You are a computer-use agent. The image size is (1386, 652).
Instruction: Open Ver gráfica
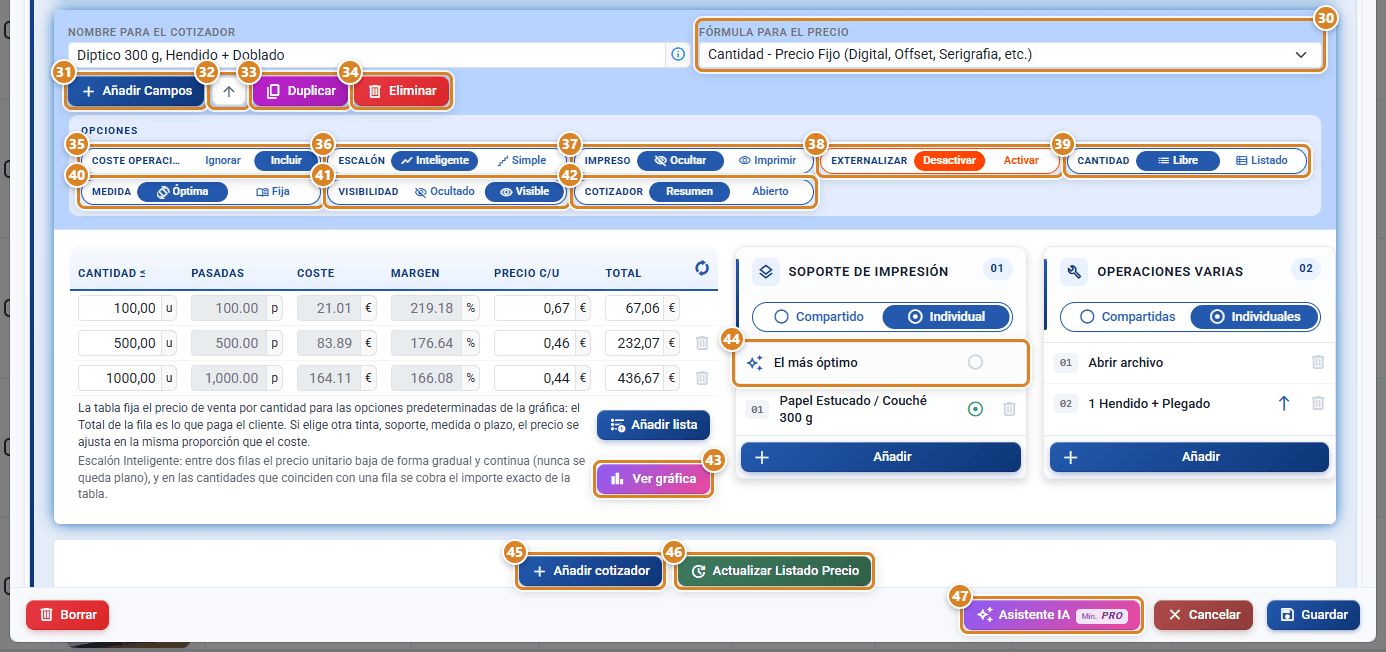[x=654, y=479]
